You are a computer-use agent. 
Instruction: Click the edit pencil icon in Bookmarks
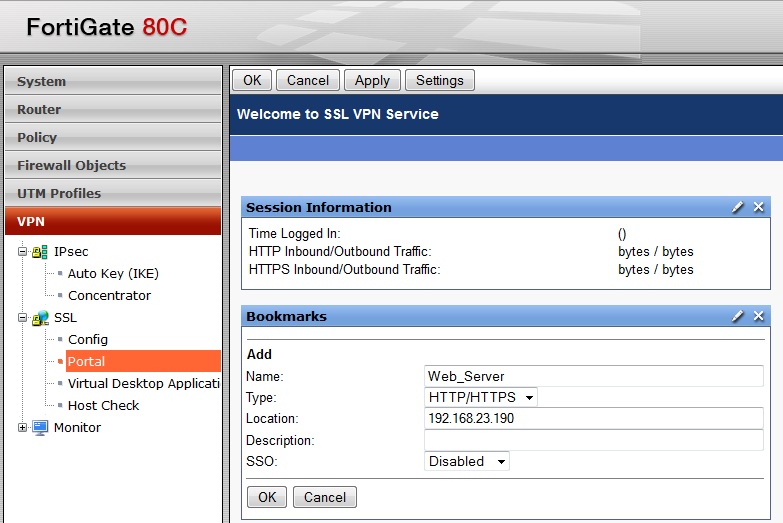pyautogui.click(x=738, y=316)
